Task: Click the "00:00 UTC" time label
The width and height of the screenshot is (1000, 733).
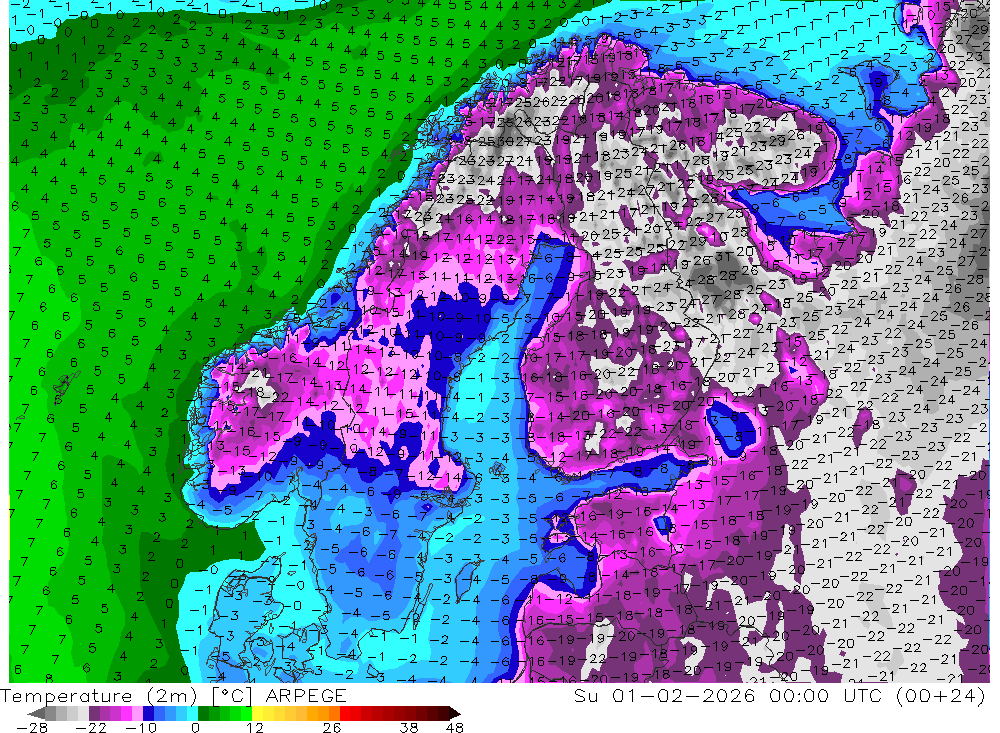Action: click(x=827, y=695)
